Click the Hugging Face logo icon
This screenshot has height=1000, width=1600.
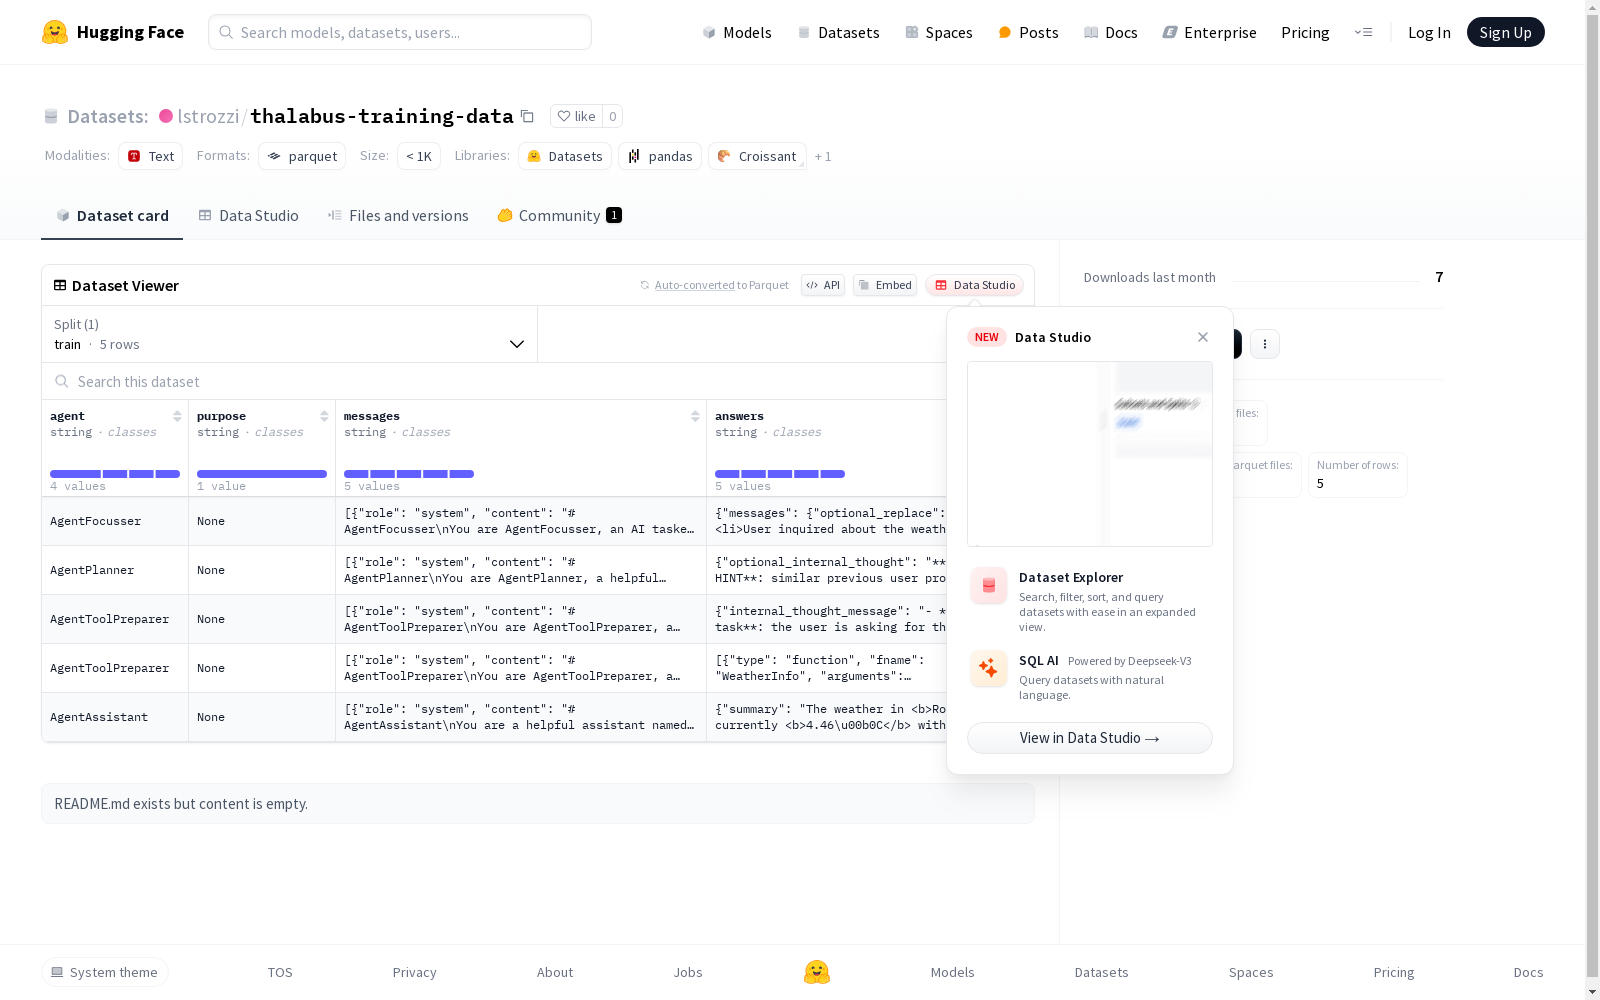[55, 32]
